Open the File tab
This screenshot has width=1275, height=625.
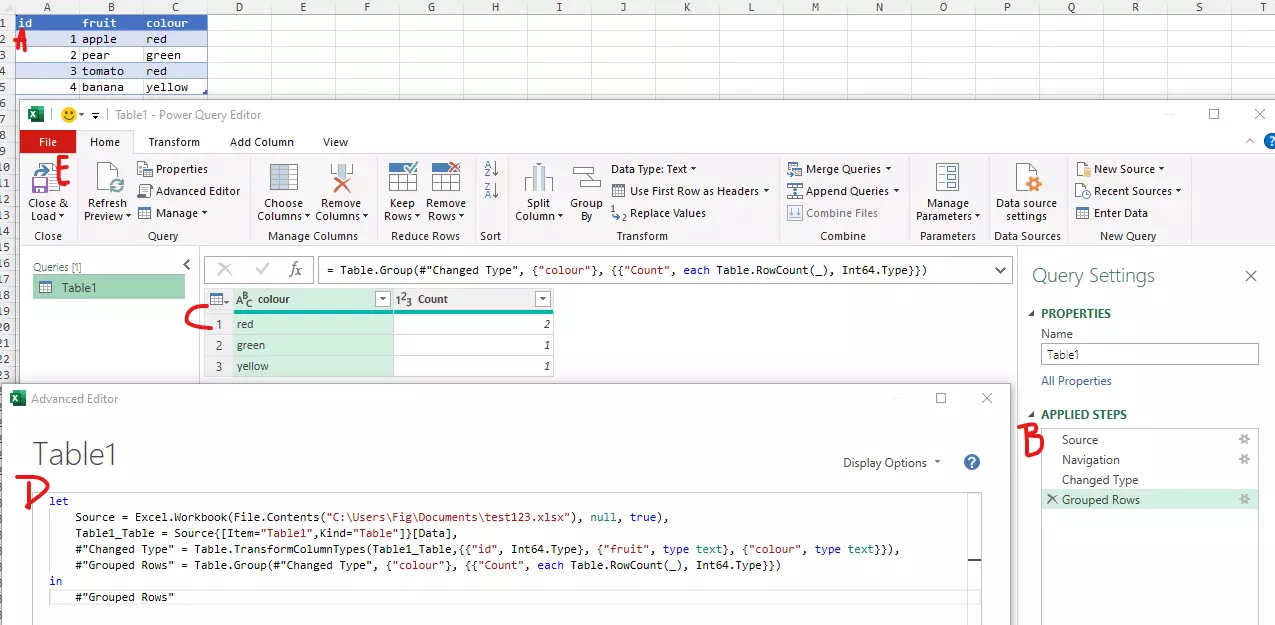tap(48, 142)
